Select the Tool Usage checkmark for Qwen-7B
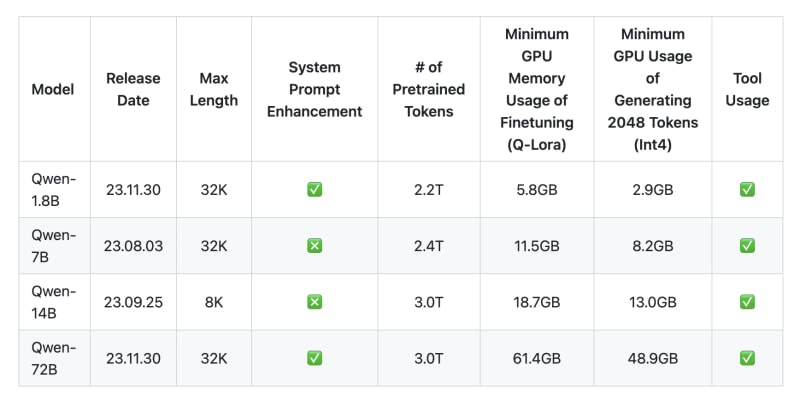This screenshot has height=400, width=800. [747, 246]
